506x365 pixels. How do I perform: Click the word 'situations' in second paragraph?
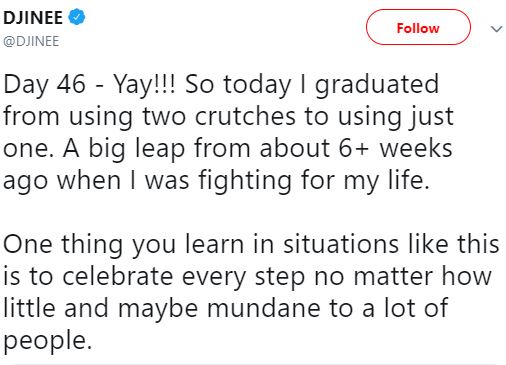(x=341, y=244)
